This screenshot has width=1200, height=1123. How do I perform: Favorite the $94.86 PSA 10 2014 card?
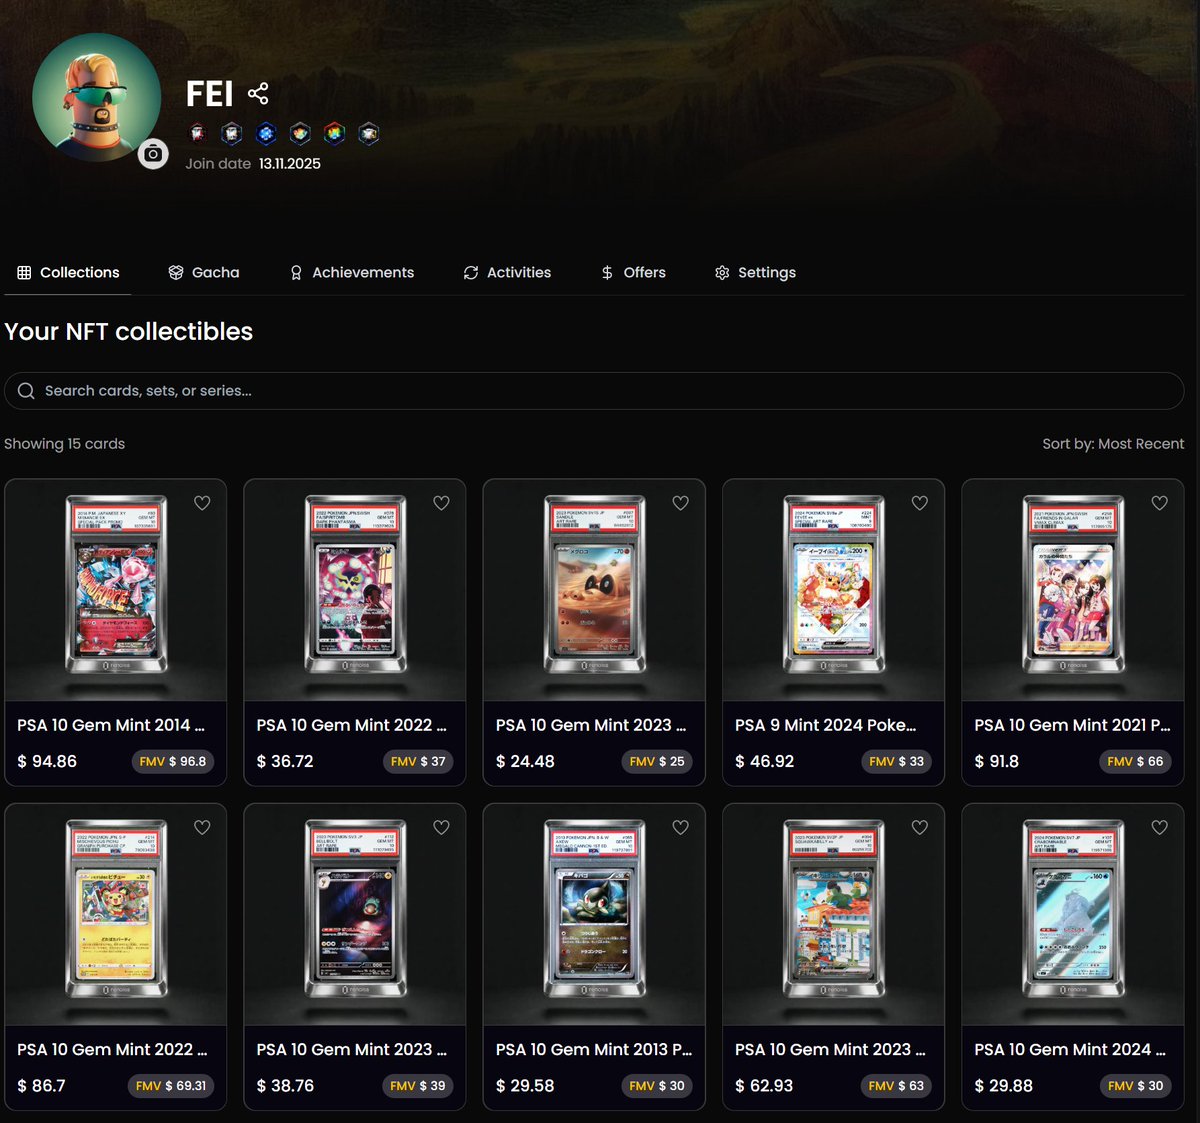(202, 503)
